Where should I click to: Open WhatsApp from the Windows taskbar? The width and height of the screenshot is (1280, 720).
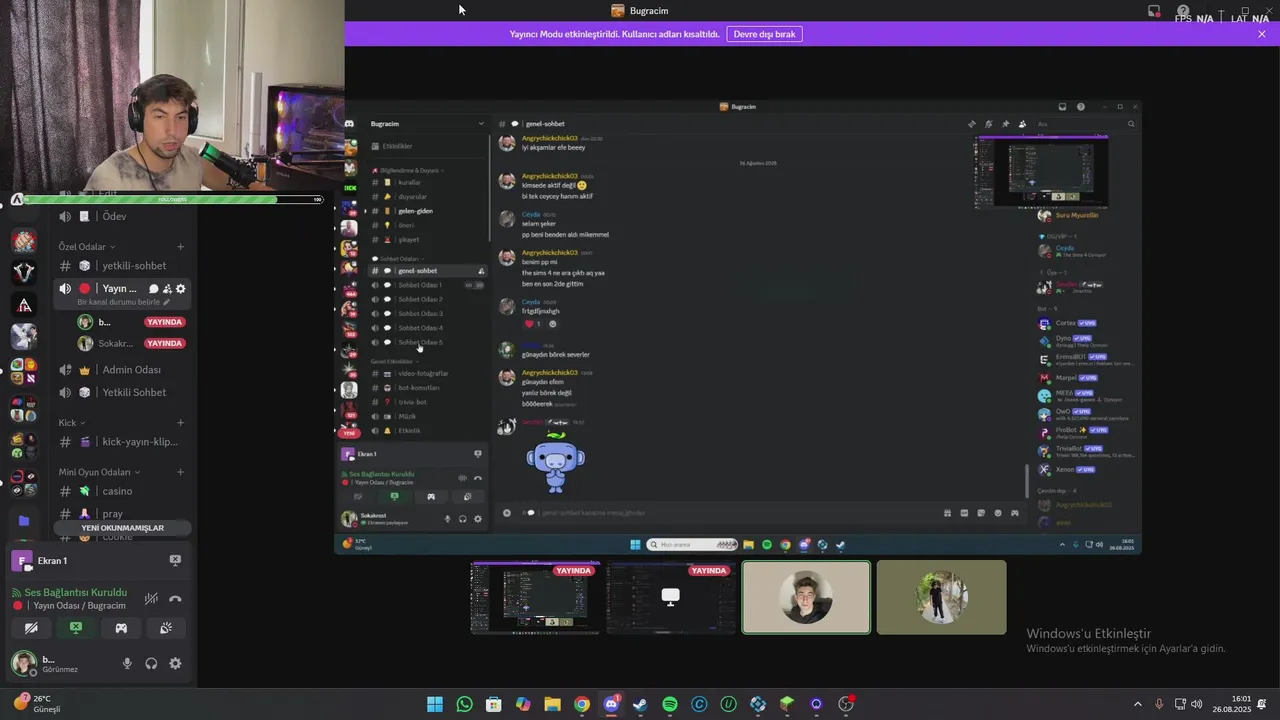pos(464,704)
